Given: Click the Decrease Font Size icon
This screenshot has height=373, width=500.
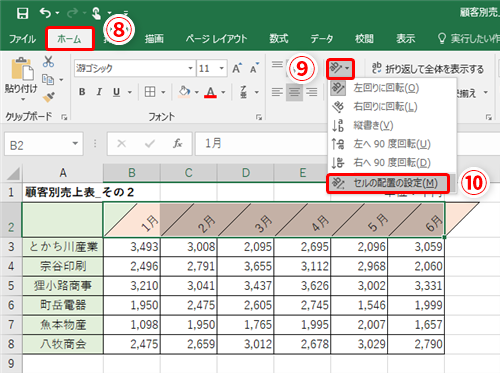Looking at the screenshot, I should pos(254,68).
